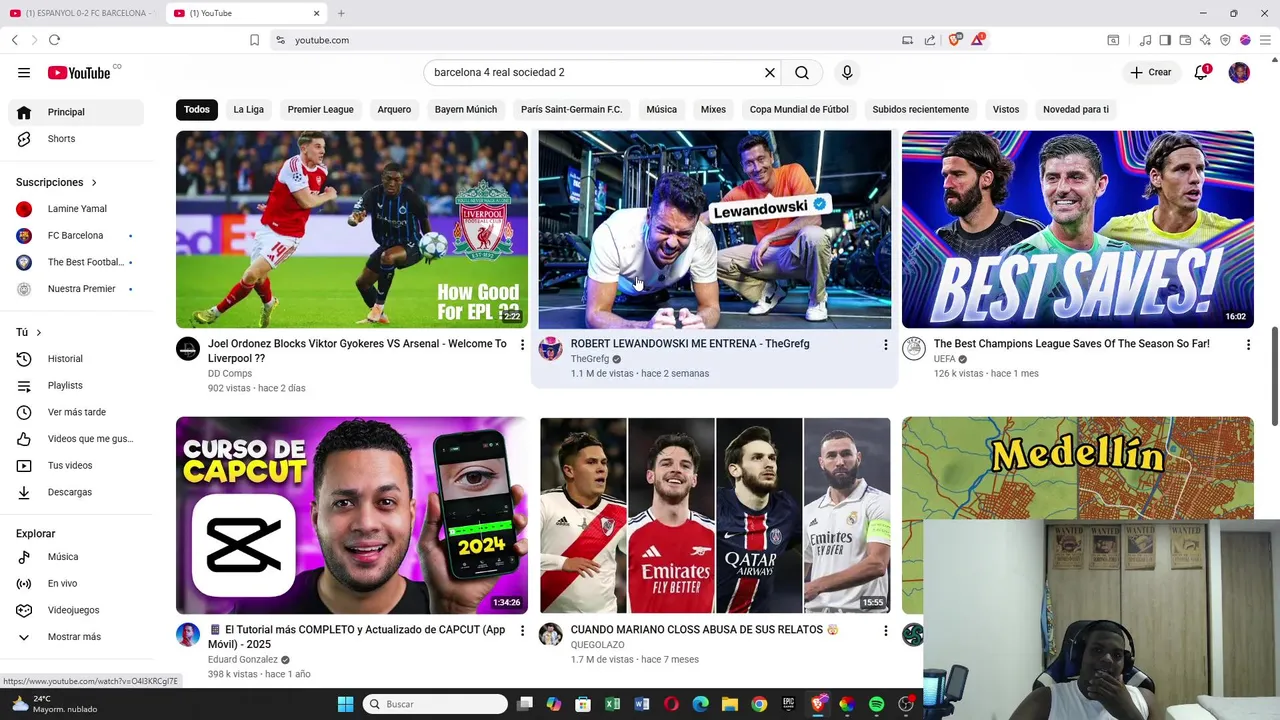The image size is (1280, 720).
Task: Open Brave VPN shield icon
Action: point(1225,40)
